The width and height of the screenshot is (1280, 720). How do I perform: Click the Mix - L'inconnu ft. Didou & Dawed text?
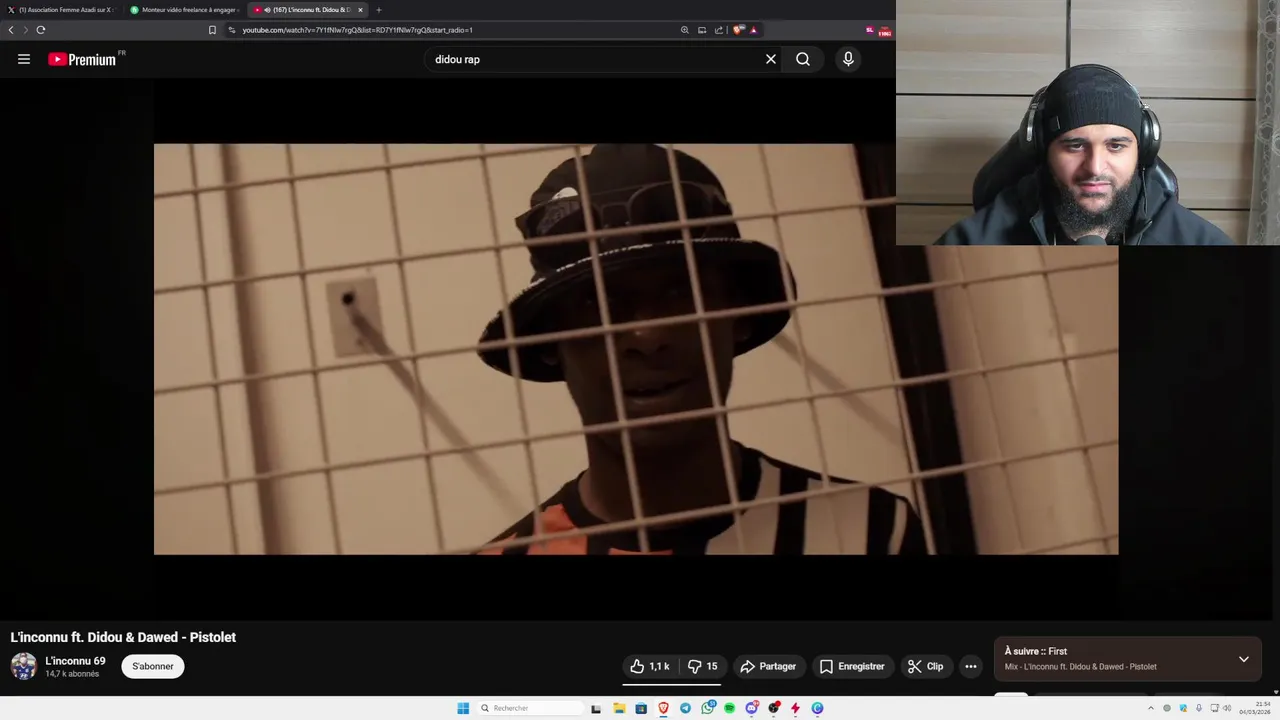[x=1081, y=667]
